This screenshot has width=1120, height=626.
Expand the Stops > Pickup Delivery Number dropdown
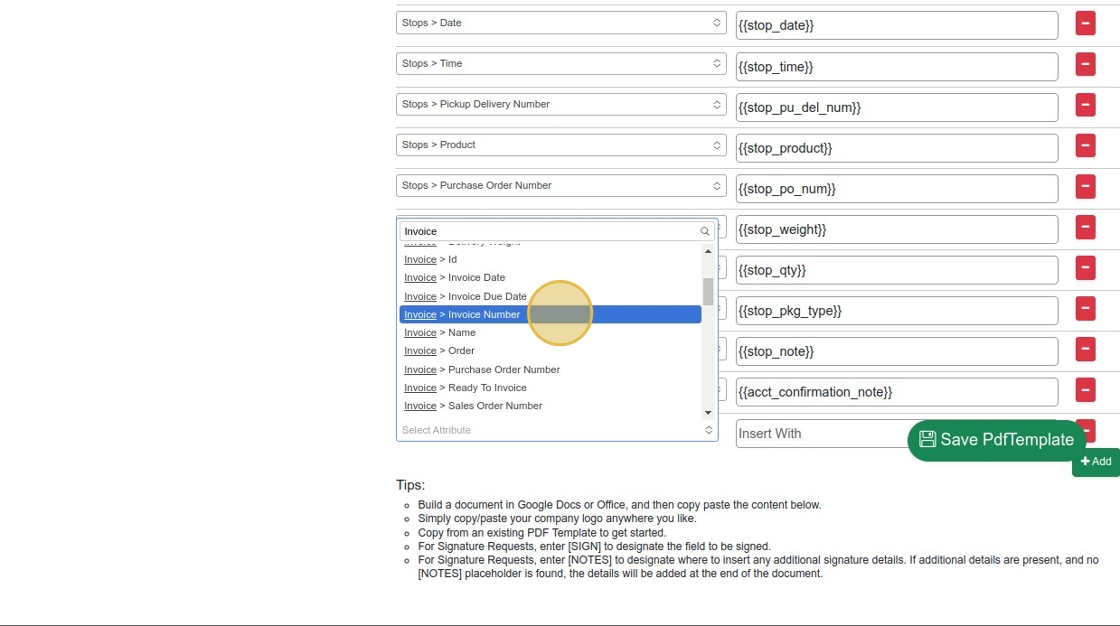(x=557, y=104)
